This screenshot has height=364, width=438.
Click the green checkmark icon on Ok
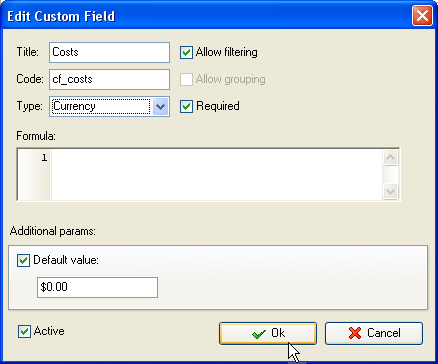259,334
